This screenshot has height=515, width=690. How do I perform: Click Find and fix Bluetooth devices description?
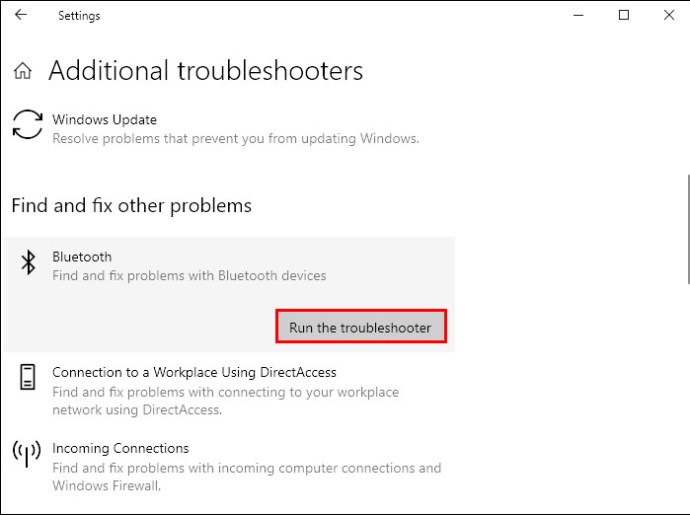[189, 276]
